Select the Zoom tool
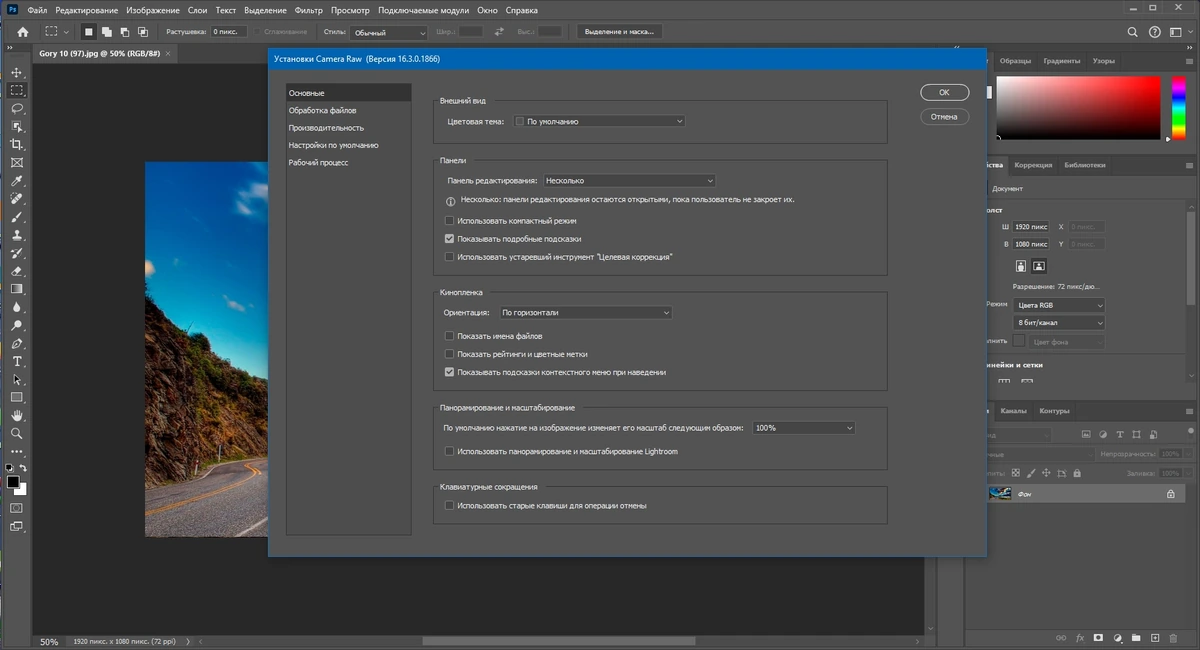 (x=17, y=433)
